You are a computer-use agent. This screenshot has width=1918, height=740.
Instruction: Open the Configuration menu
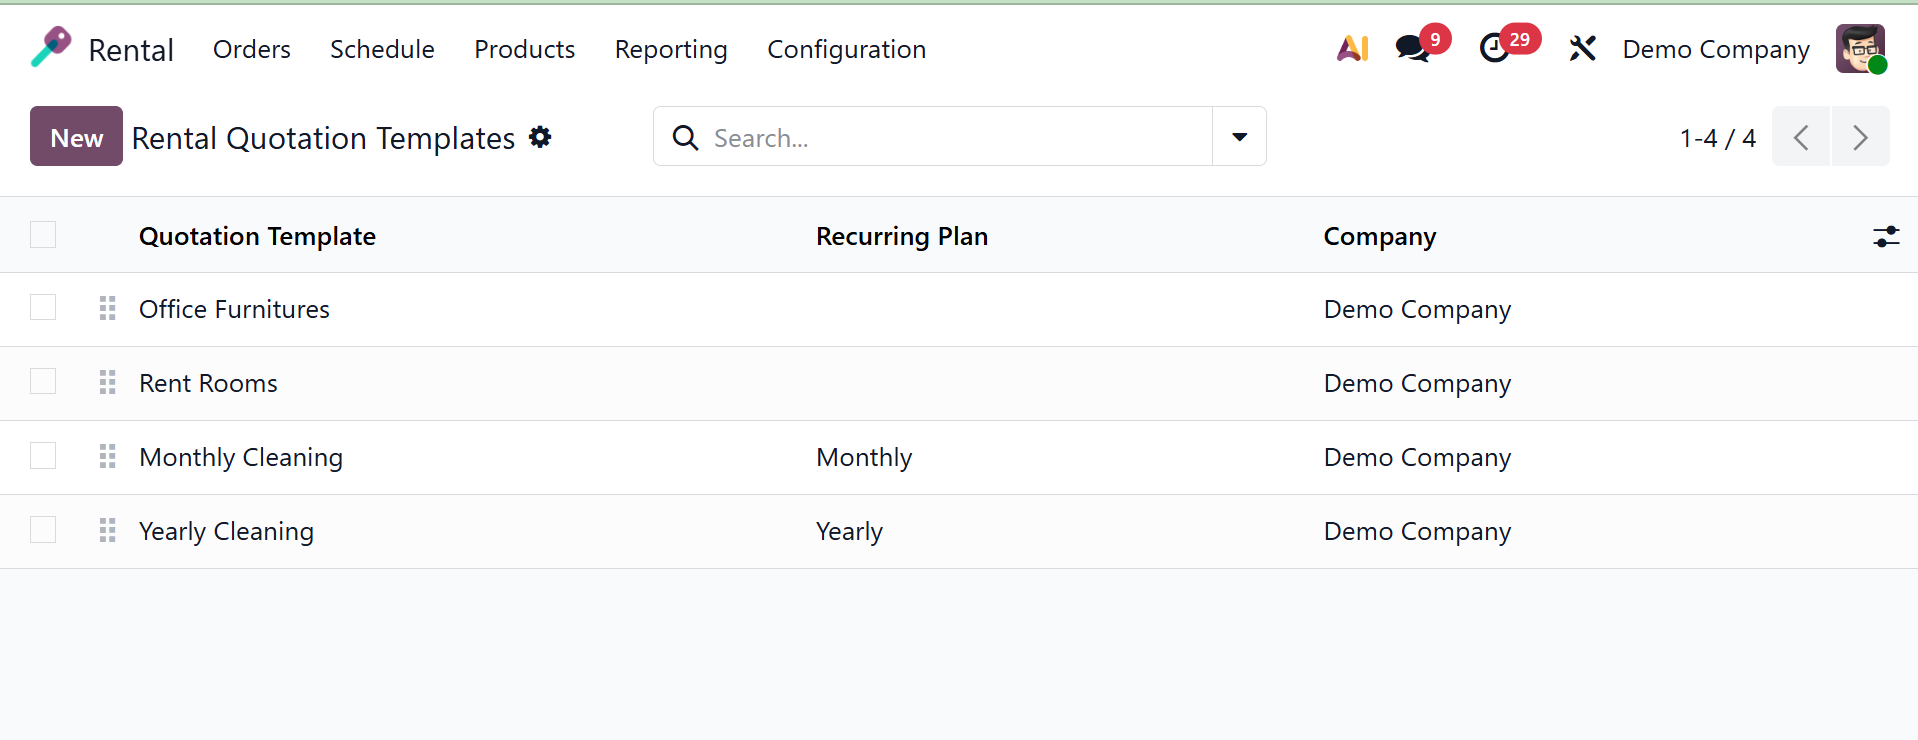click(846, 49)
